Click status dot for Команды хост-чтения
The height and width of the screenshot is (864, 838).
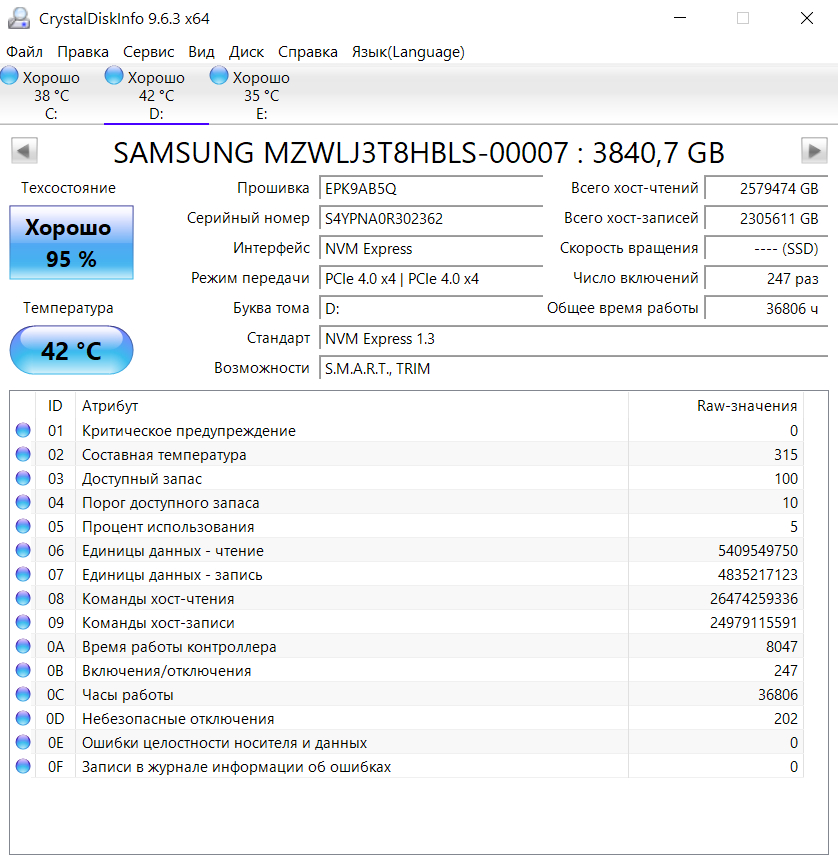[23, 598]
